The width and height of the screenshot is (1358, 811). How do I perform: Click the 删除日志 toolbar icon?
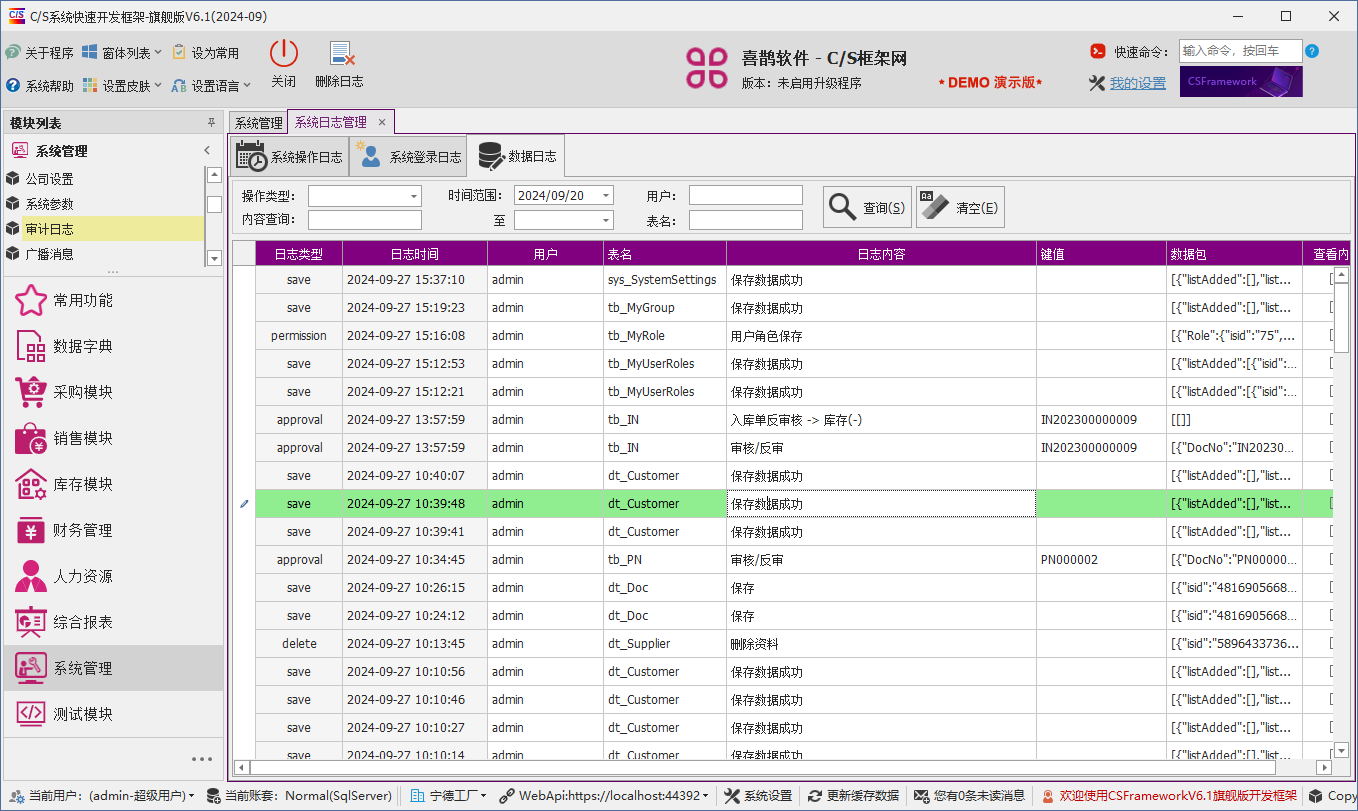coord(342,54)
